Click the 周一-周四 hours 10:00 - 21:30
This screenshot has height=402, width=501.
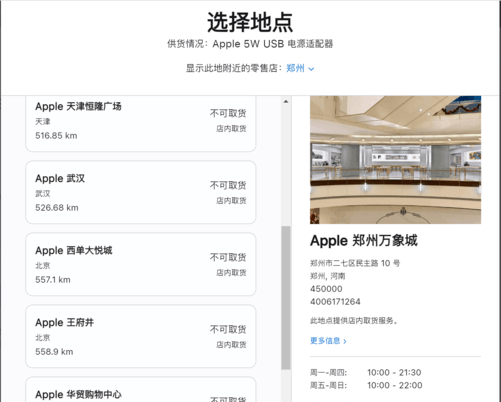tap(394, 372)
